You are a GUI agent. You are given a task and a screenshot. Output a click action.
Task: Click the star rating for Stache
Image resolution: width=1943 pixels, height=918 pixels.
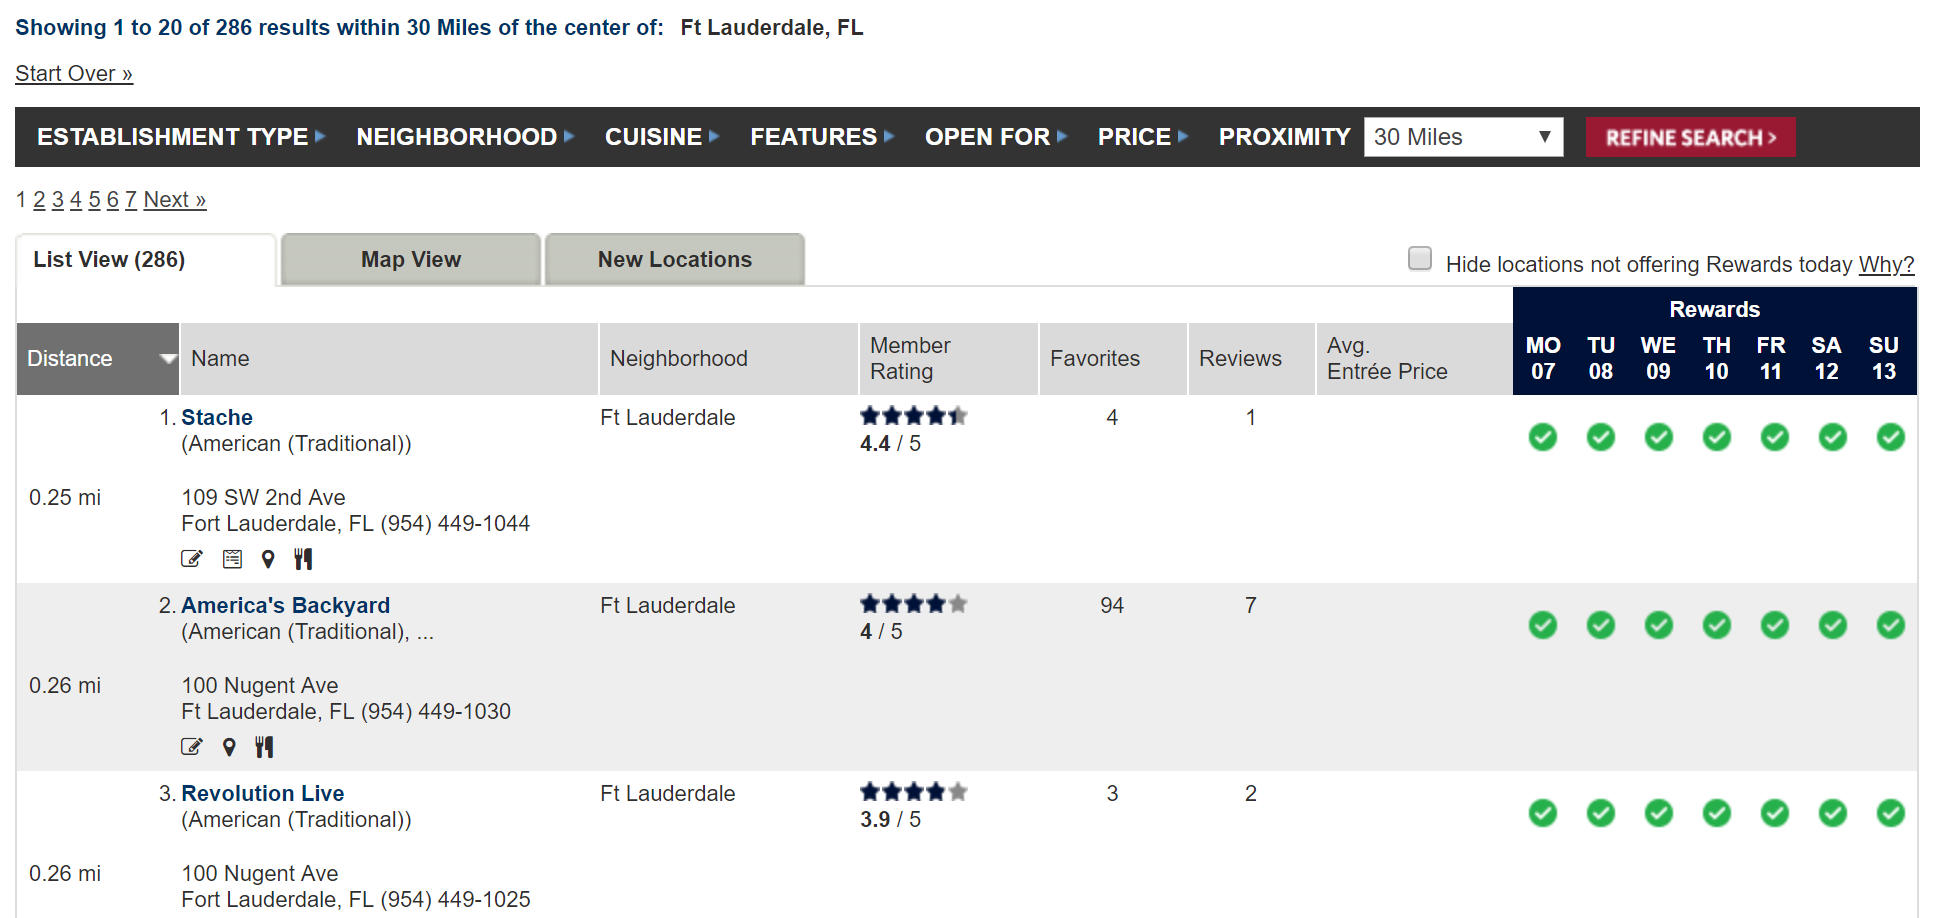pyautogui.click(x=914, y=416)
